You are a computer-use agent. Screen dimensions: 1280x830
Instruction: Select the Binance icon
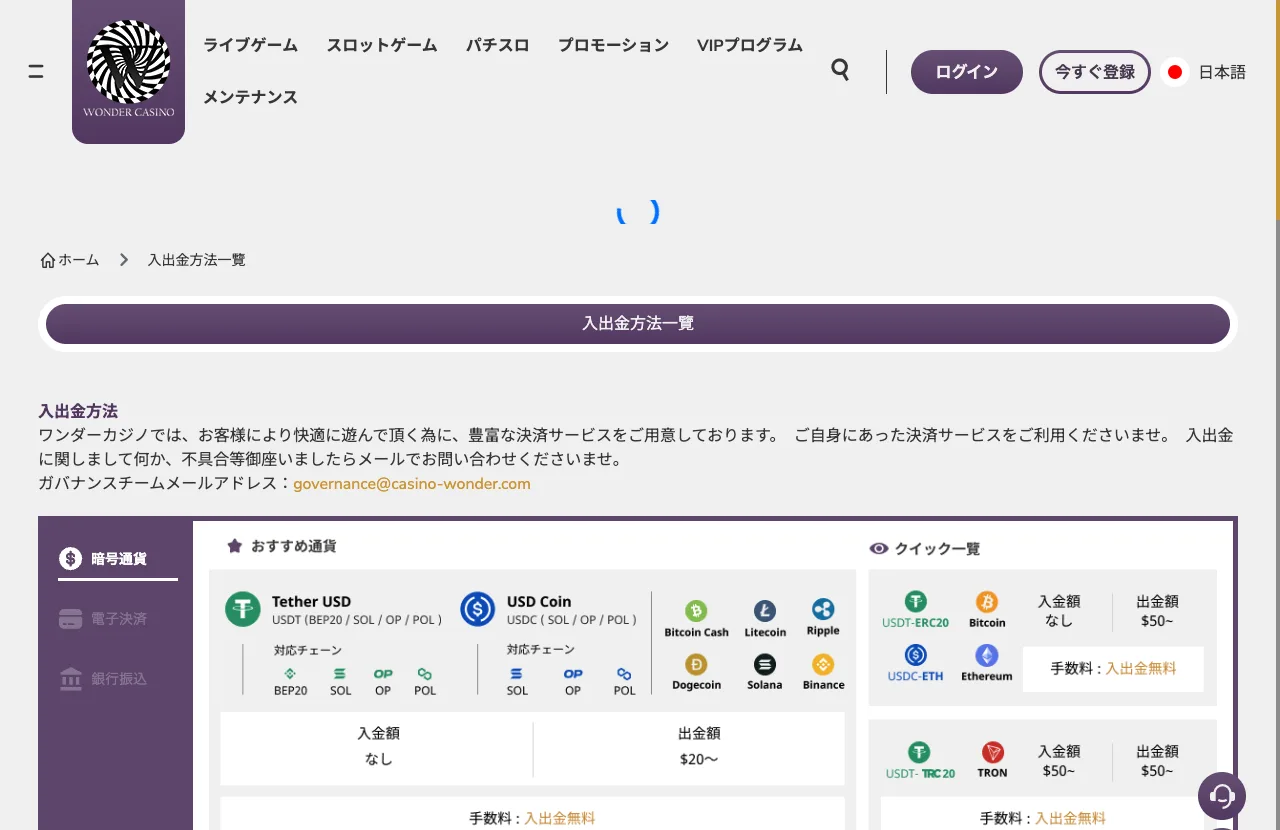tap(823, 664)
